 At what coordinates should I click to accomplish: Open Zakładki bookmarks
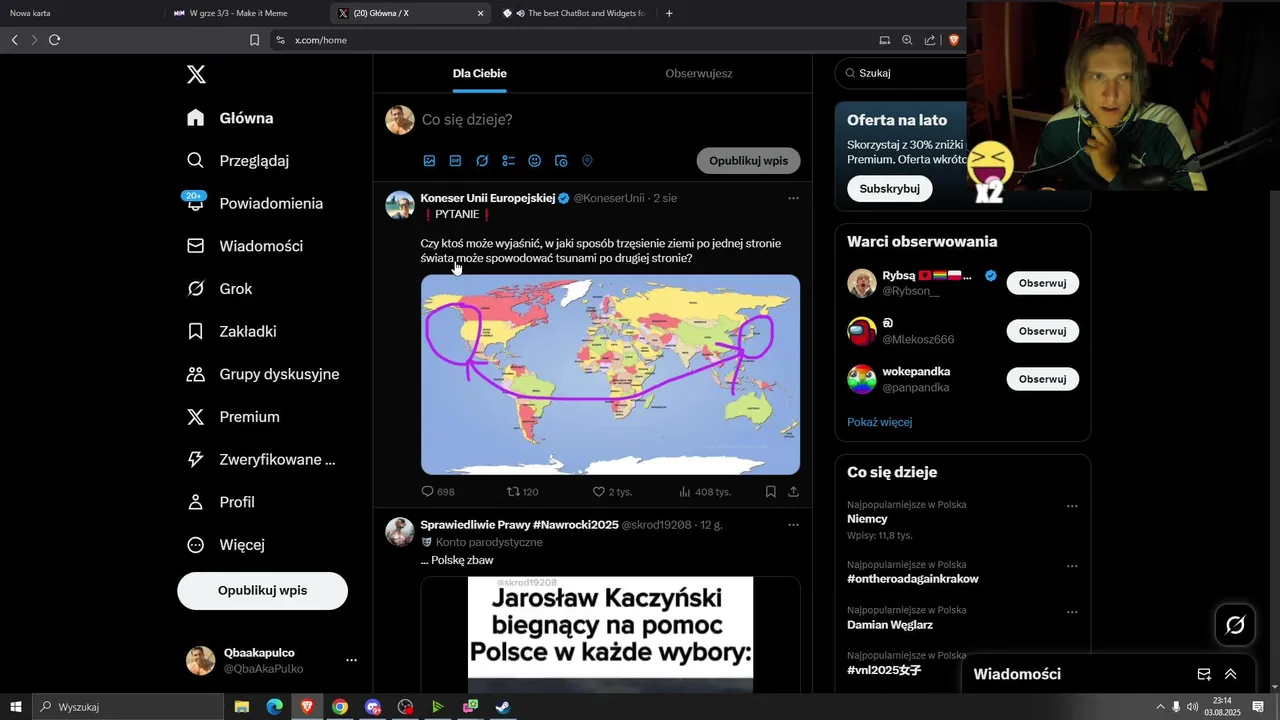[x=233, y=331]
